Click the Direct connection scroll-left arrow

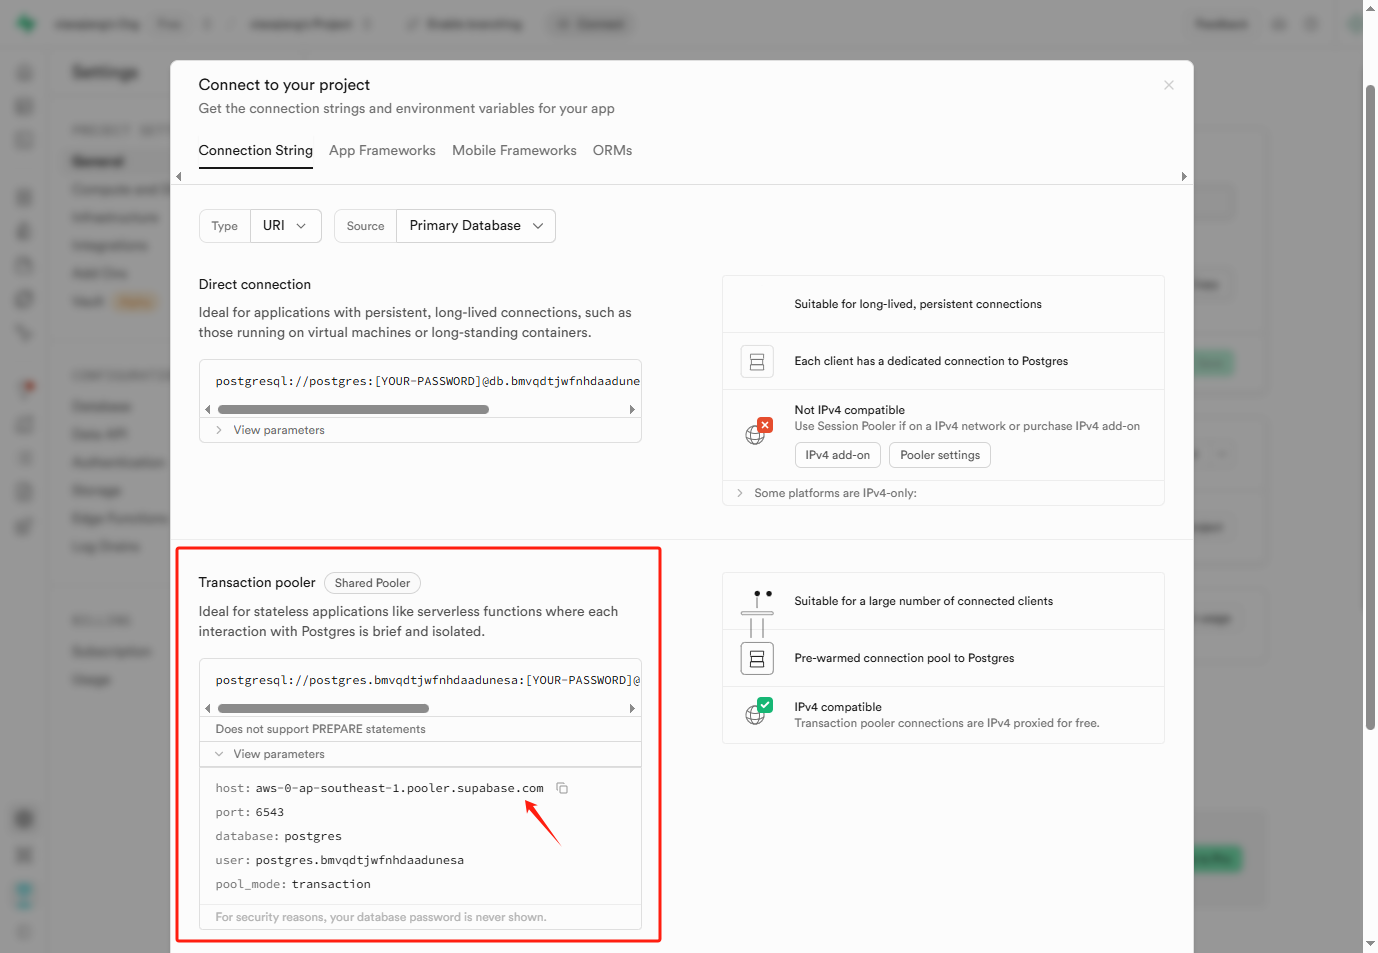click(207, 409)
